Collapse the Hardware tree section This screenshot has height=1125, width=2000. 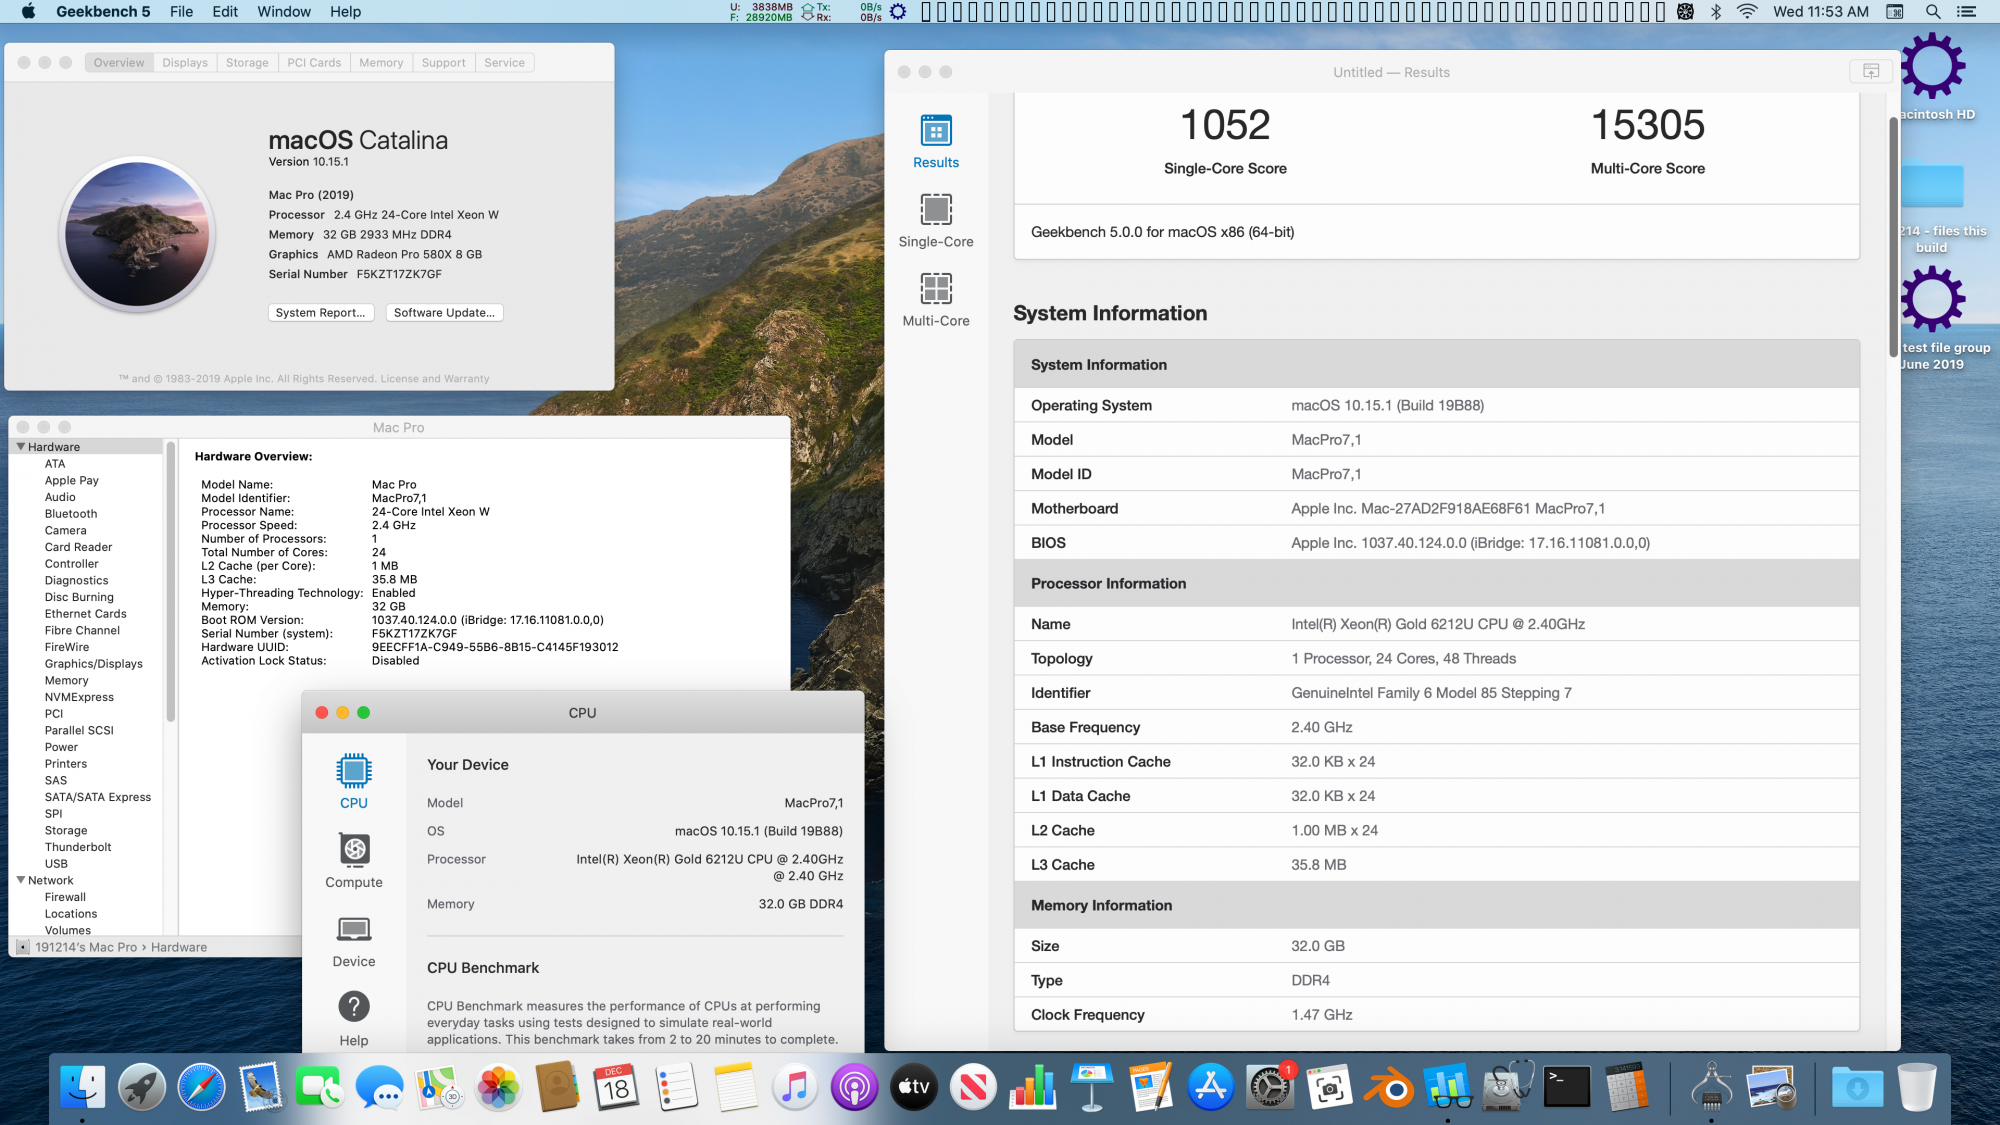21,447
